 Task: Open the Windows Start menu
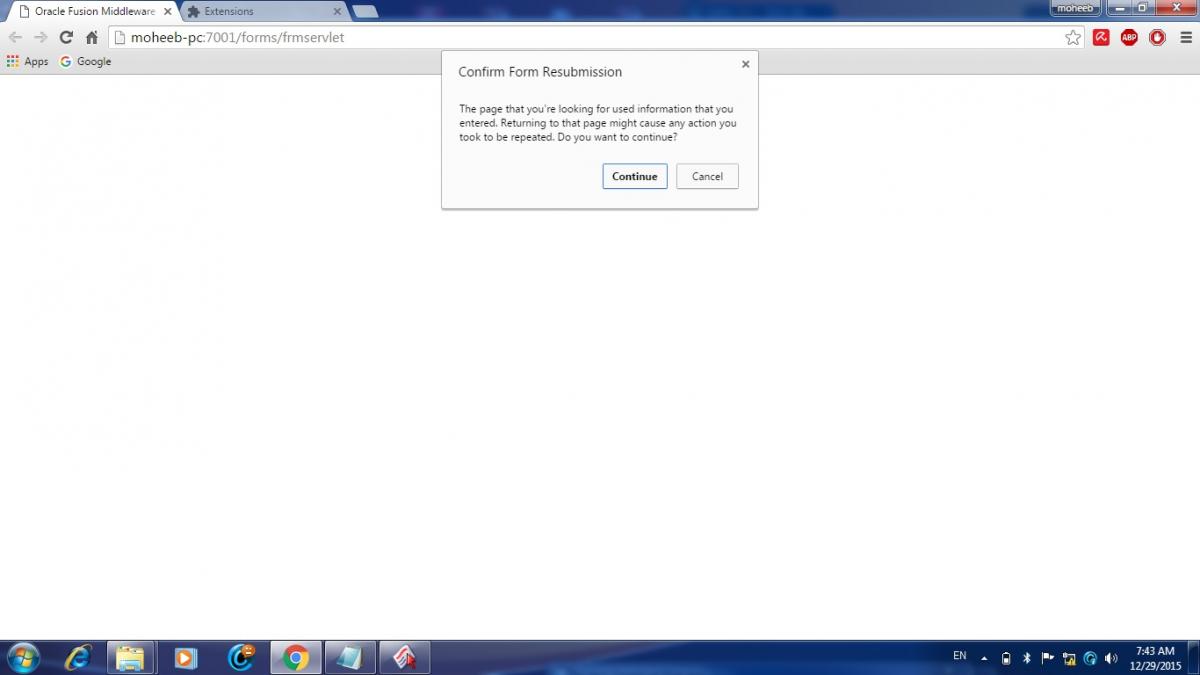[22, 657]
